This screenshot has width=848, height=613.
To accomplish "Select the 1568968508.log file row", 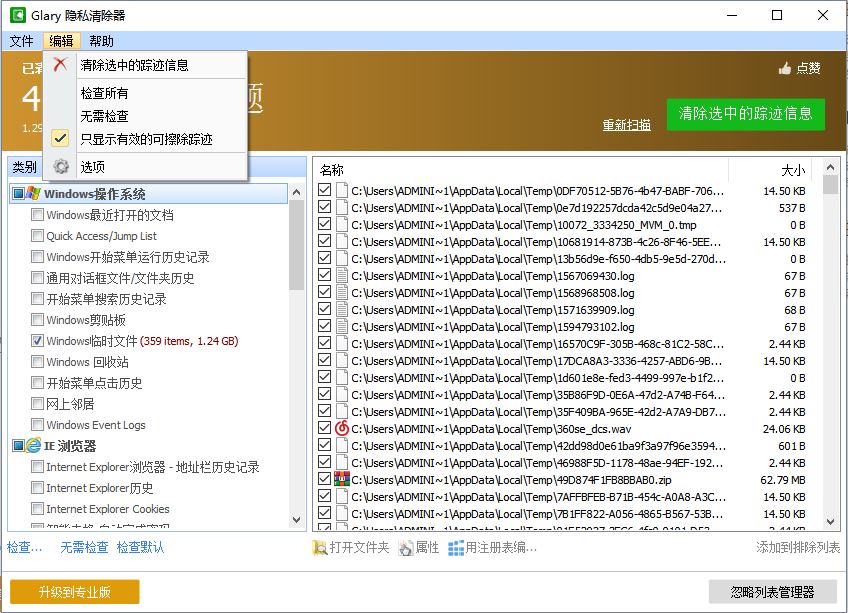I will tap(562, 293).
